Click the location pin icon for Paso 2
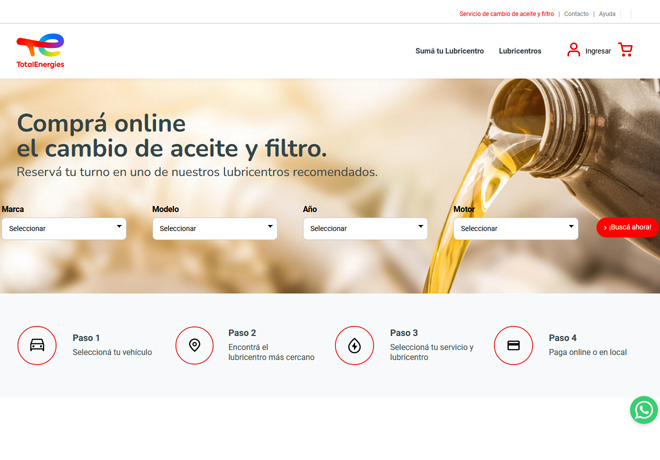This screenshot has height=460, width=660. (194, 346)
